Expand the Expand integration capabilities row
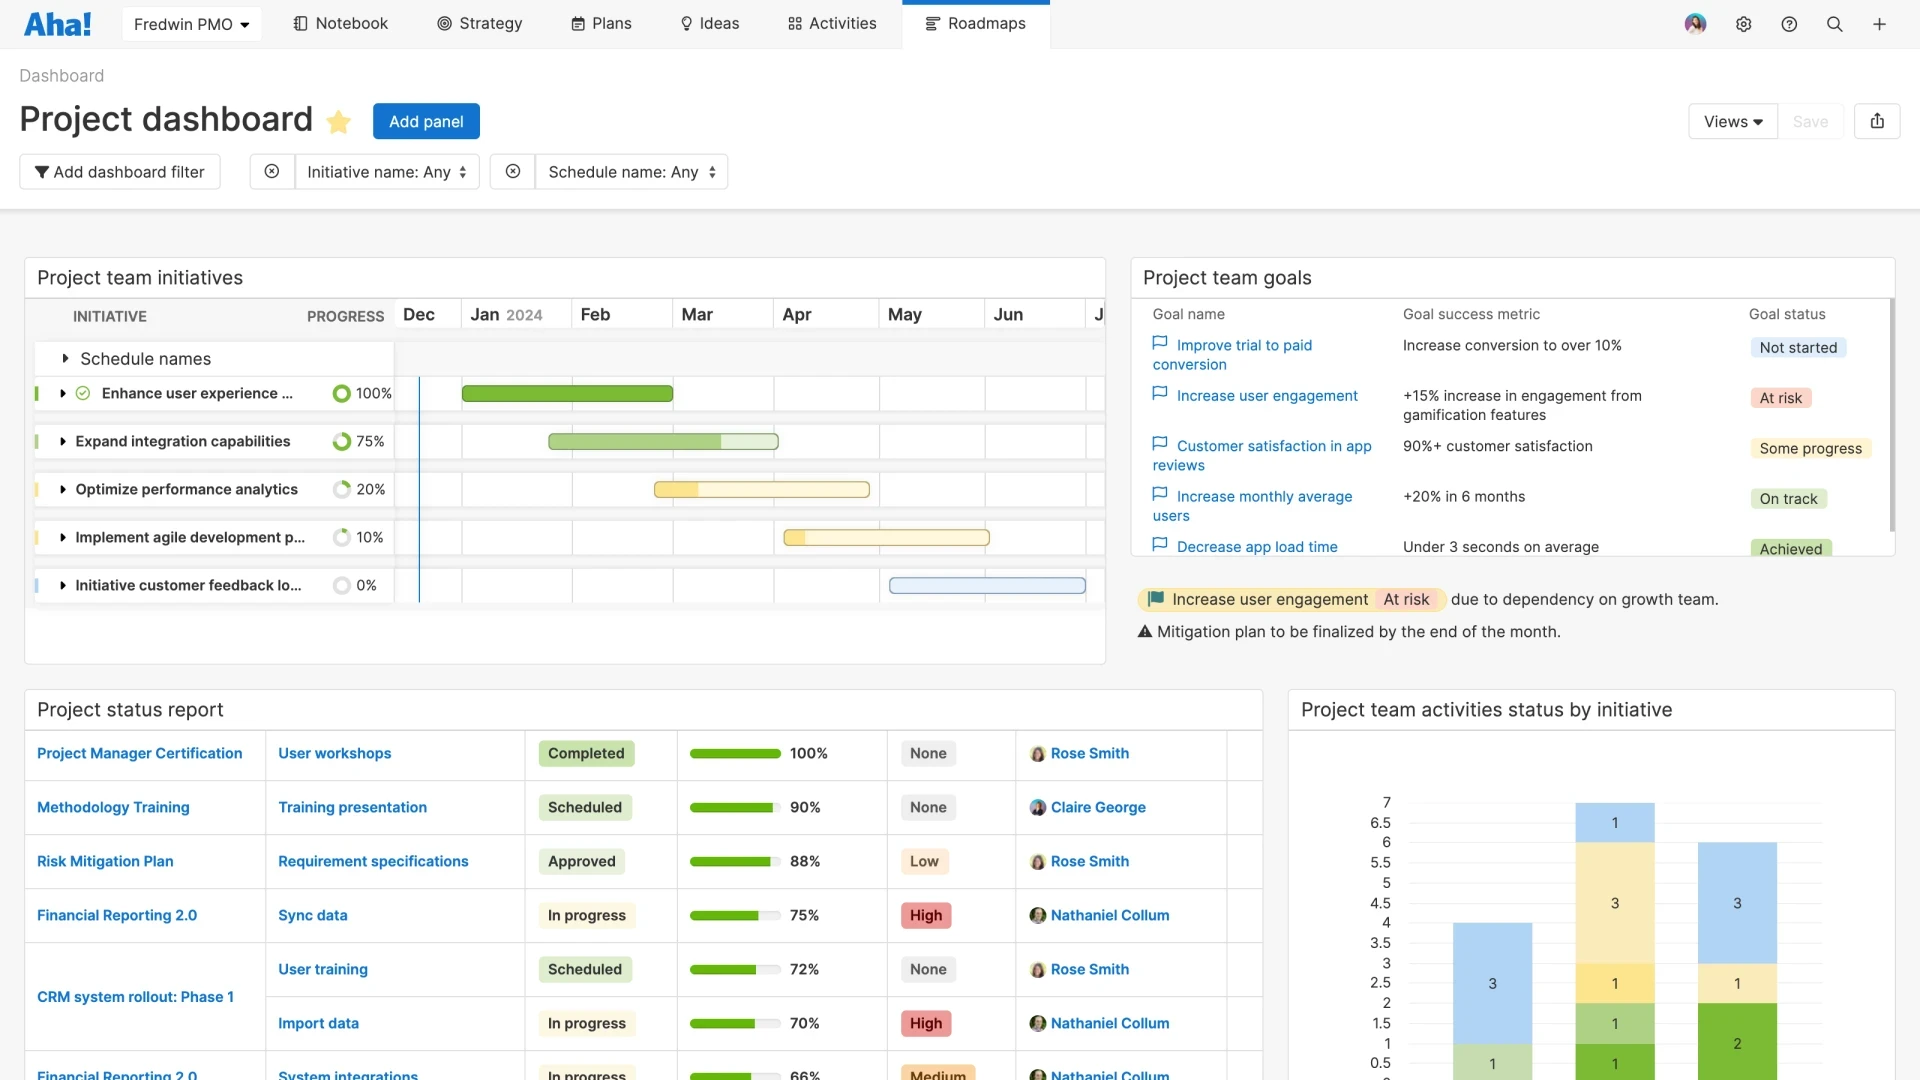Viewport: 1920px width, 1080px height. pos(63,441)
